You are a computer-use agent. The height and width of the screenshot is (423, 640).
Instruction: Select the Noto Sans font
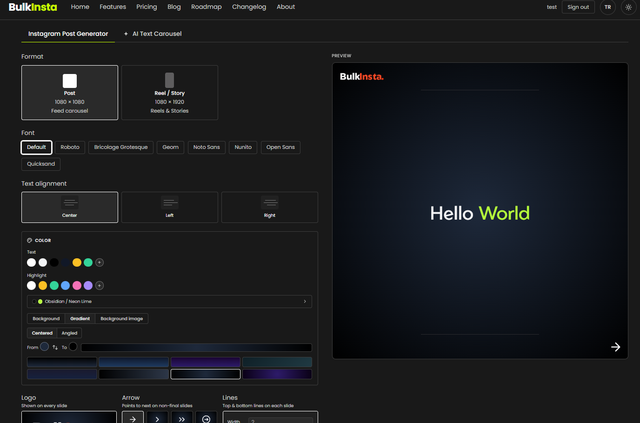[207, 147]
